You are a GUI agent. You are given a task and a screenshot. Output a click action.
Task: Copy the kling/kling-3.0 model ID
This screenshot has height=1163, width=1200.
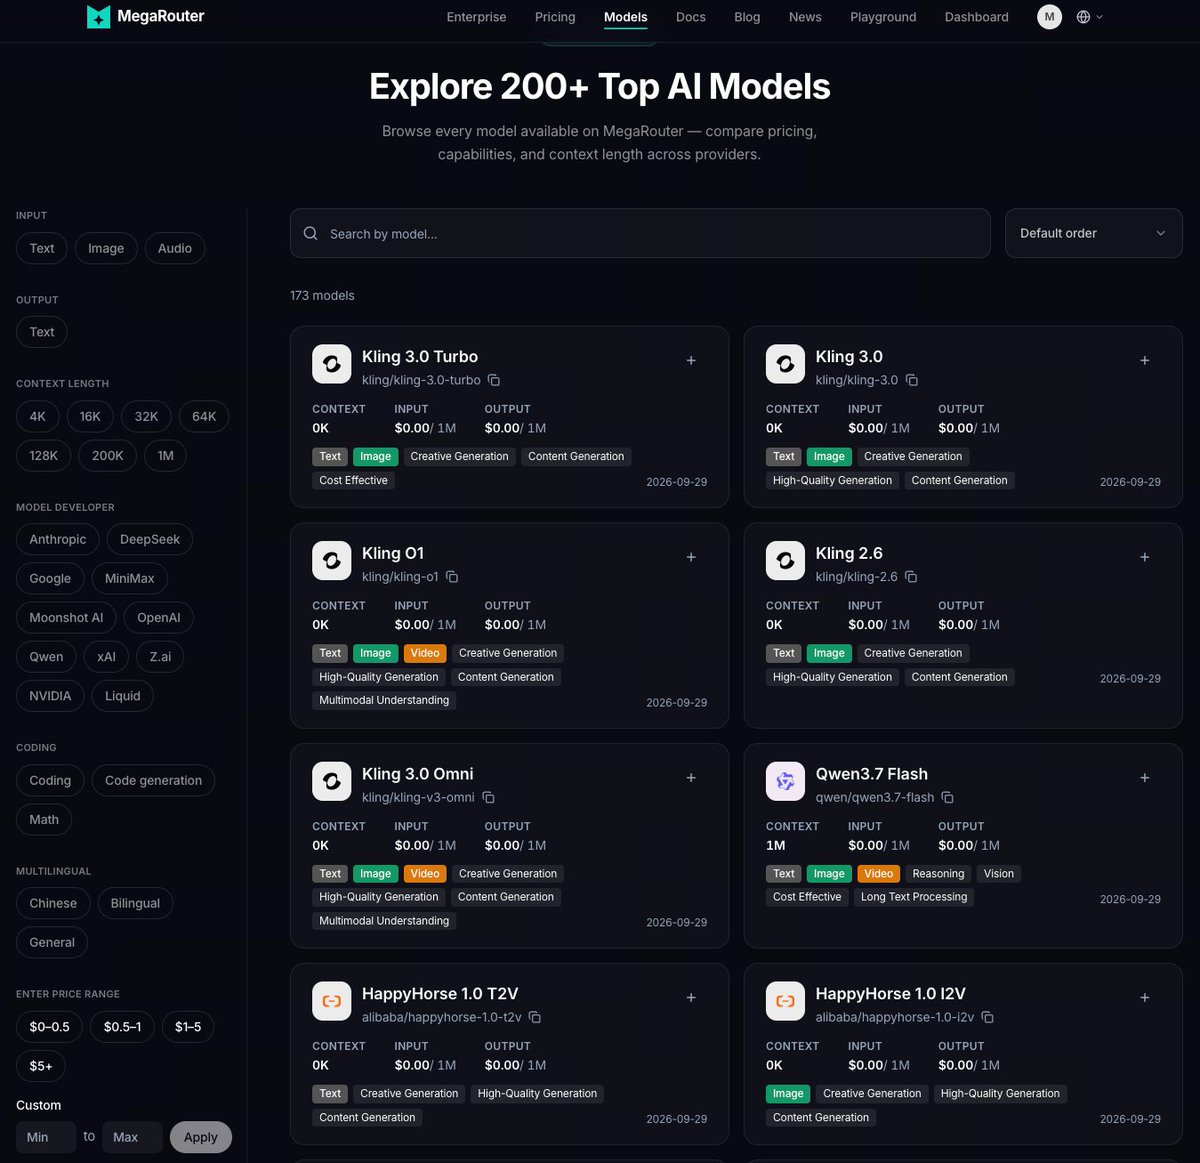[912, 380]
